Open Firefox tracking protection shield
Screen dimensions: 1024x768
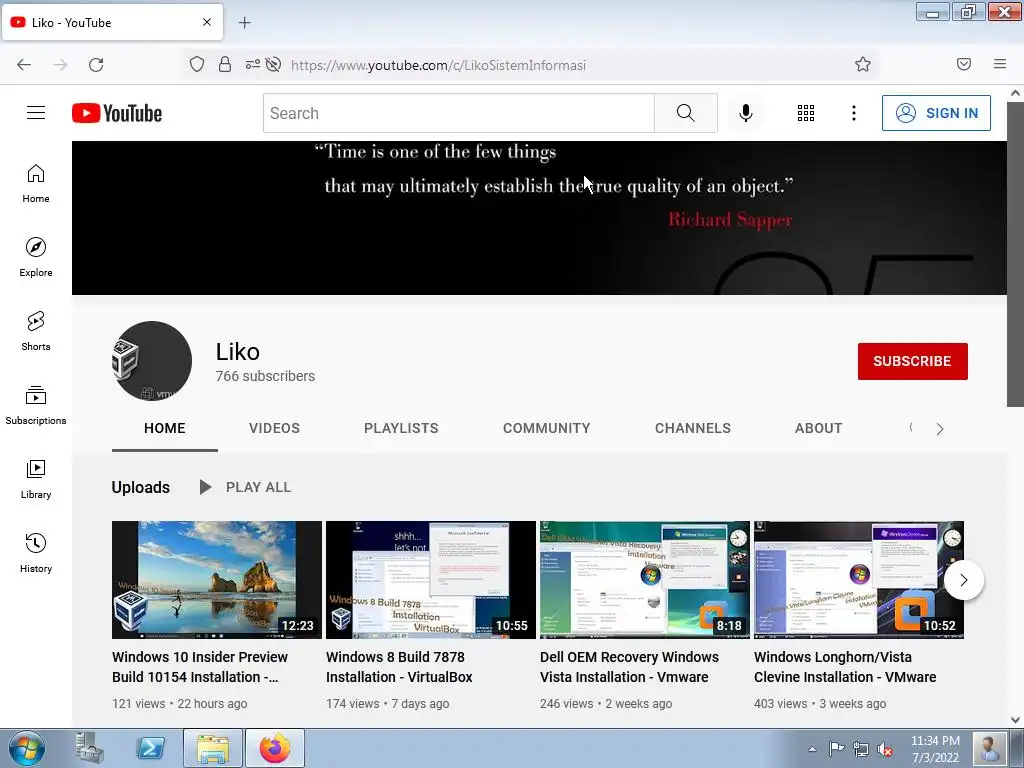click(x=197, y=64)
